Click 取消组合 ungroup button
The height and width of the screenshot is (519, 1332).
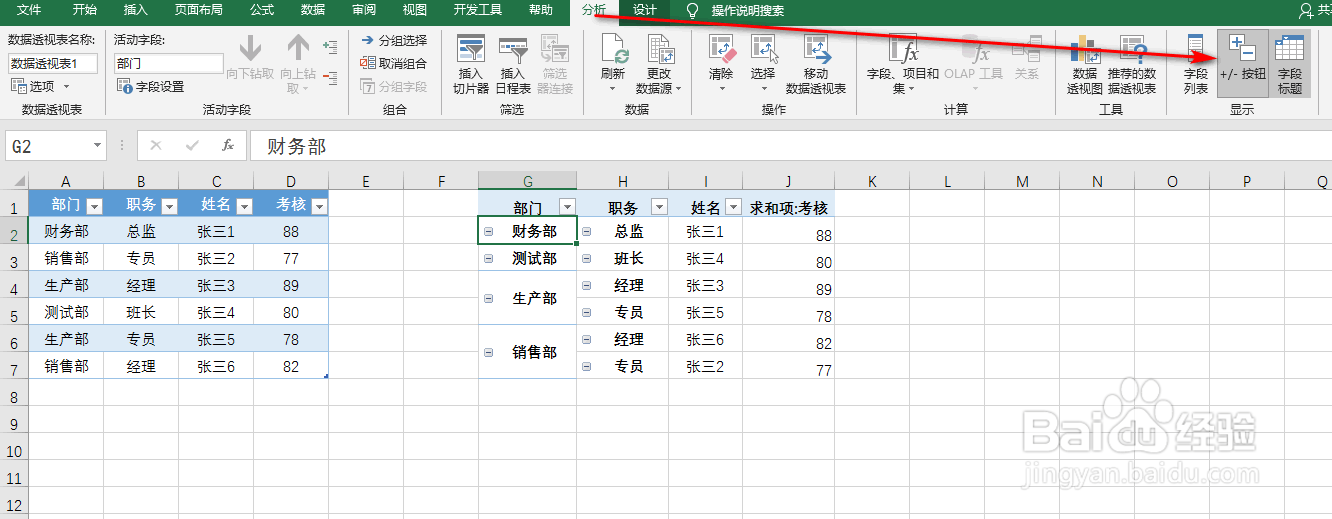coord(394,63)
